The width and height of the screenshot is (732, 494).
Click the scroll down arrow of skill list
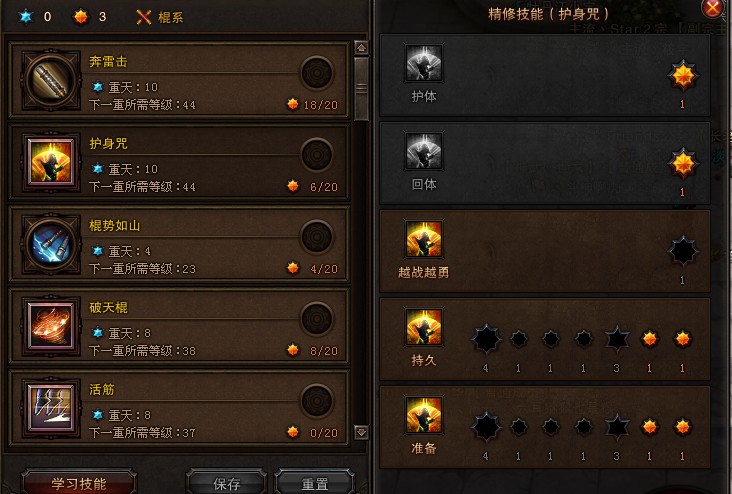361,432
